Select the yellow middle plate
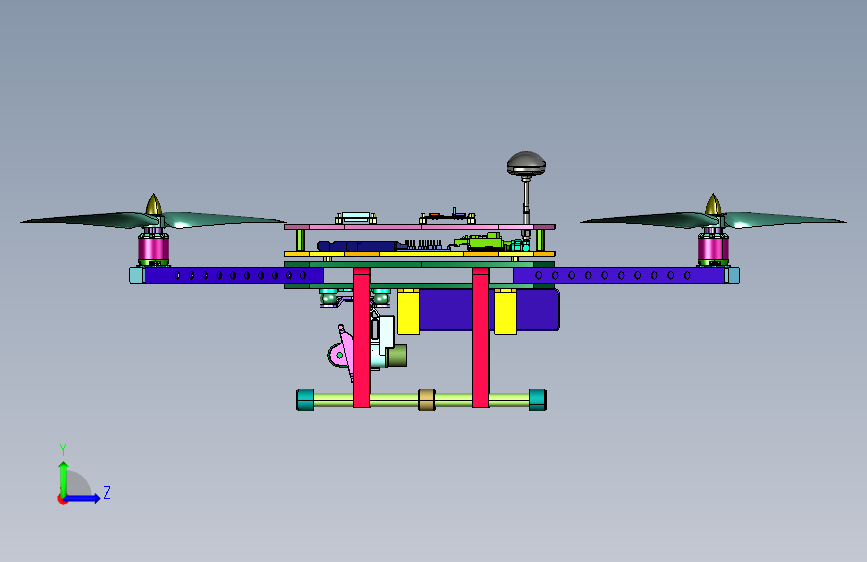This screenshot has height=562, width=867. (420, 254)
